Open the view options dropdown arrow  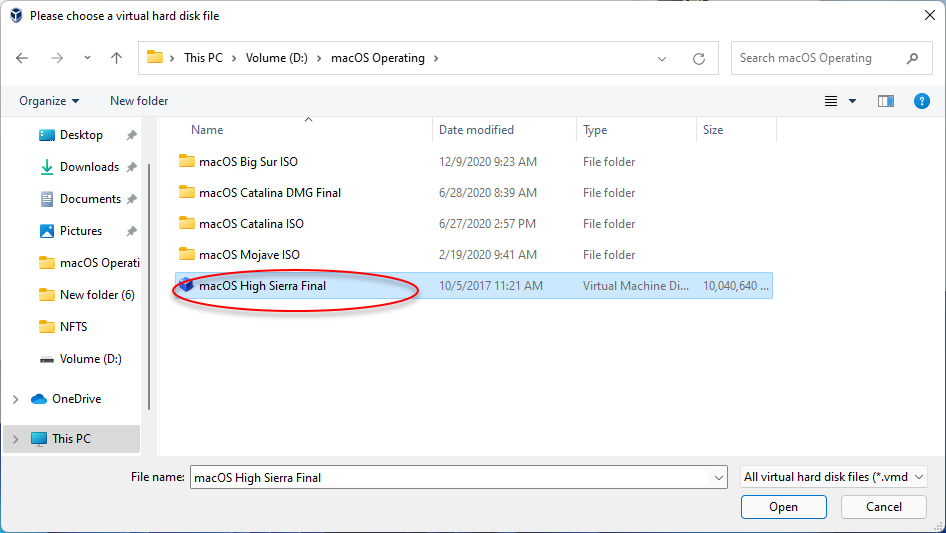coord(852,101)
